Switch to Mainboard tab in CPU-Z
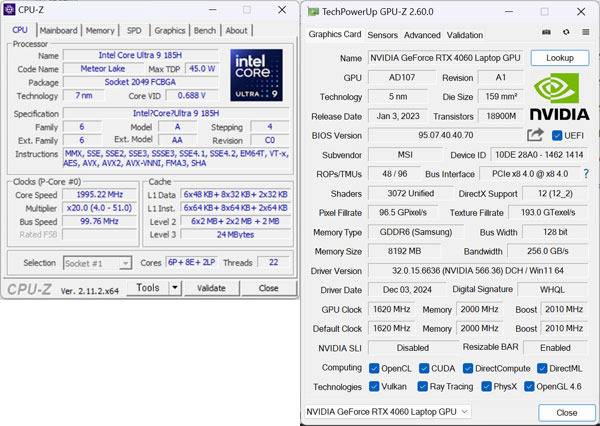 (59, 31)
